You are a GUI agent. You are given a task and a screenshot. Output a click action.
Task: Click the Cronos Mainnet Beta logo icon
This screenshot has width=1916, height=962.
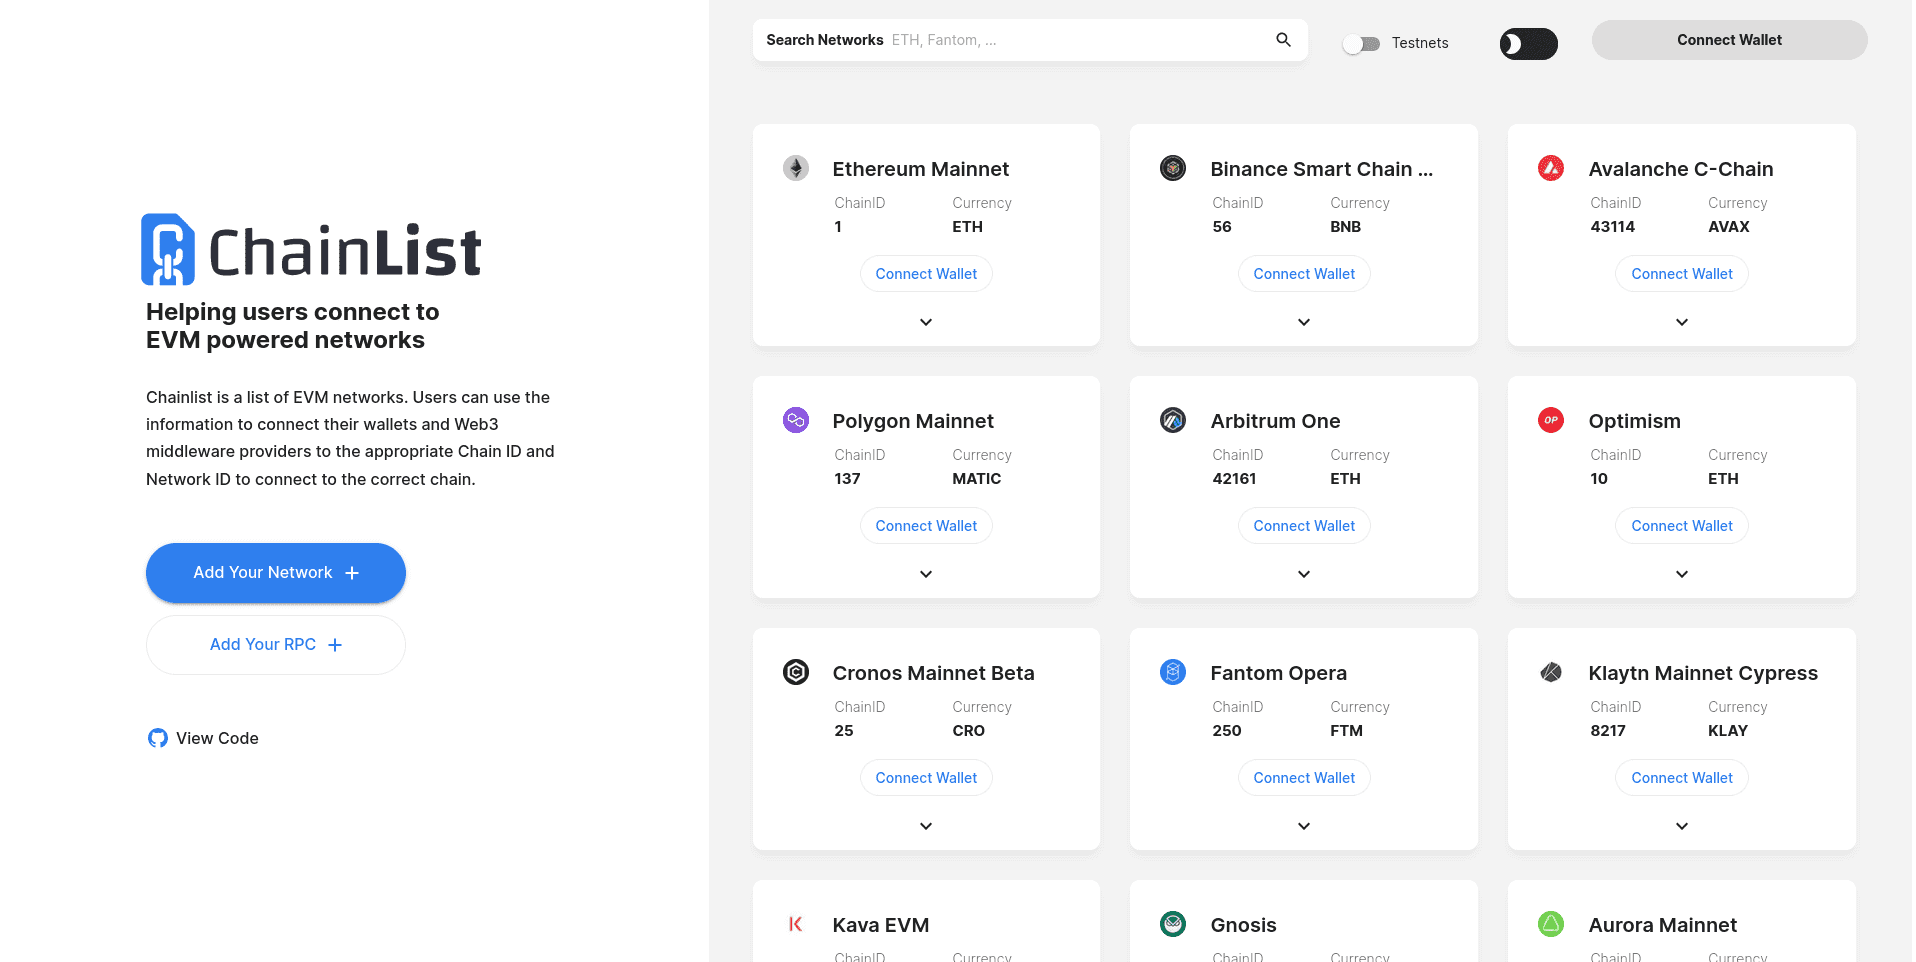796,672
